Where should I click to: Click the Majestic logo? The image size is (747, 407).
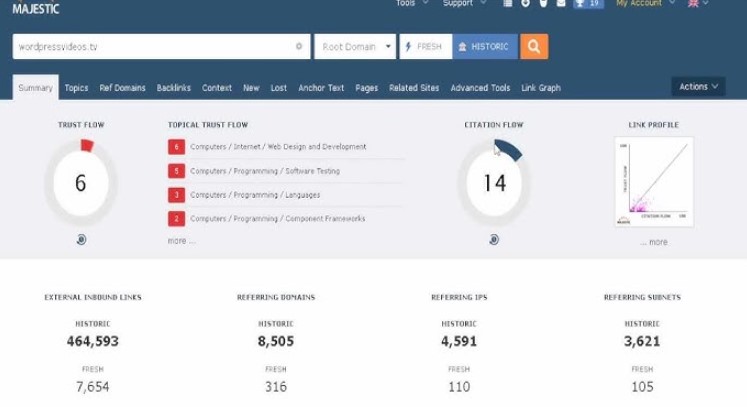pos(36,7)
